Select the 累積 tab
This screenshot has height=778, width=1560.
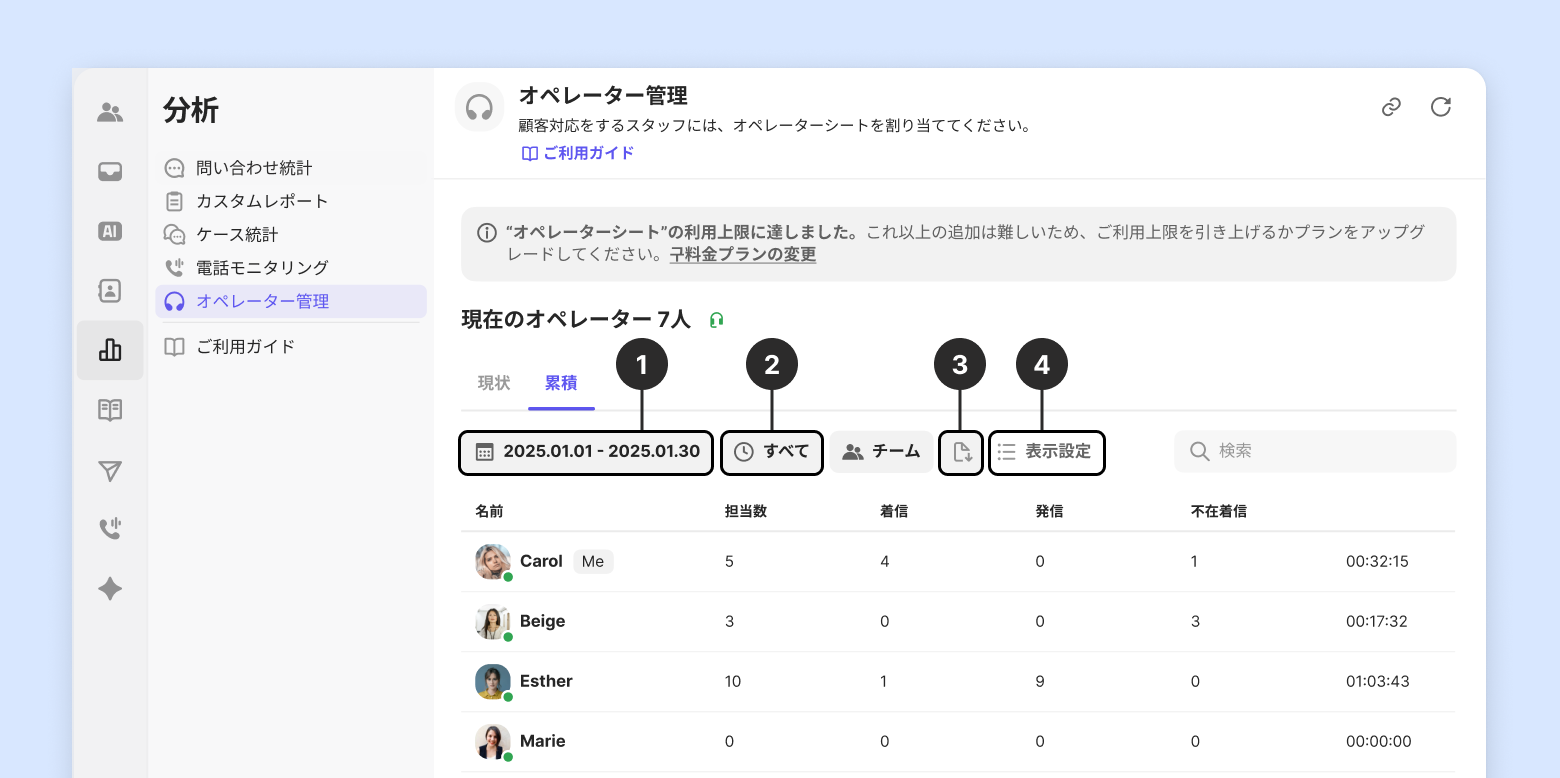pyautogui.click(x=561, y=383)
